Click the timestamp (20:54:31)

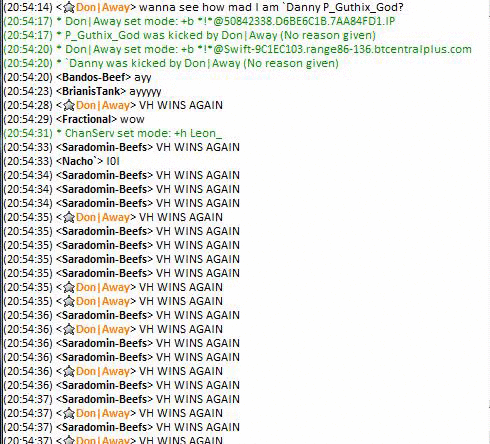[28, 133]
